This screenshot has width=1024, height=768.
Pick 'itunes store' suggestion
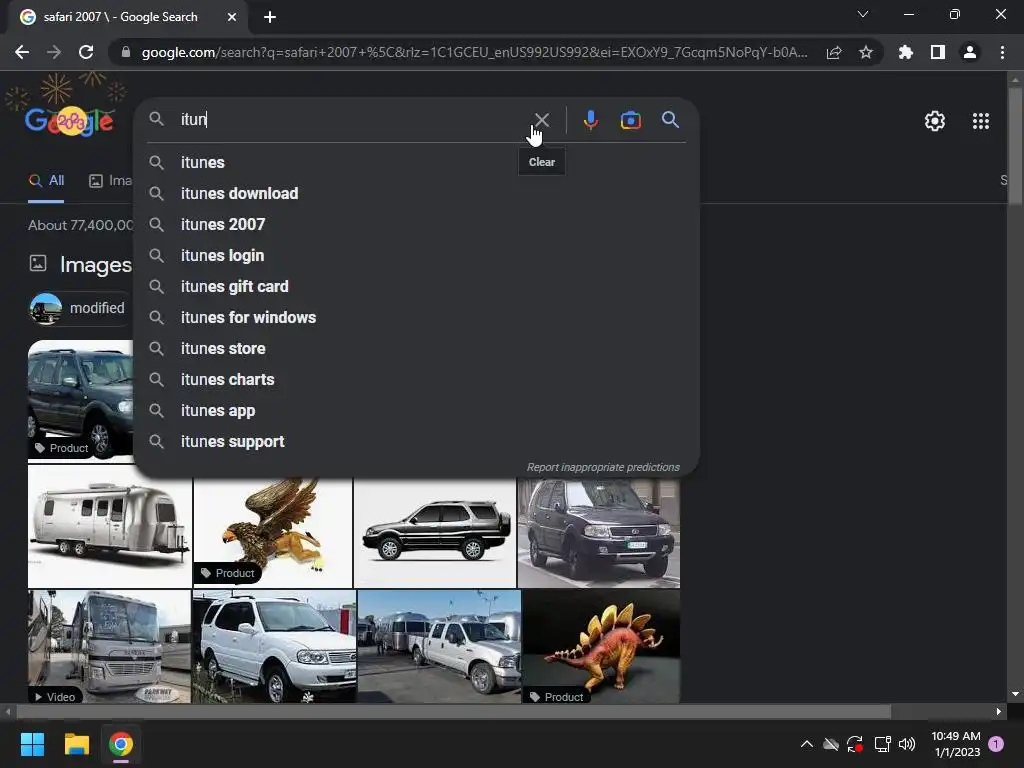(x=416, y=349)
